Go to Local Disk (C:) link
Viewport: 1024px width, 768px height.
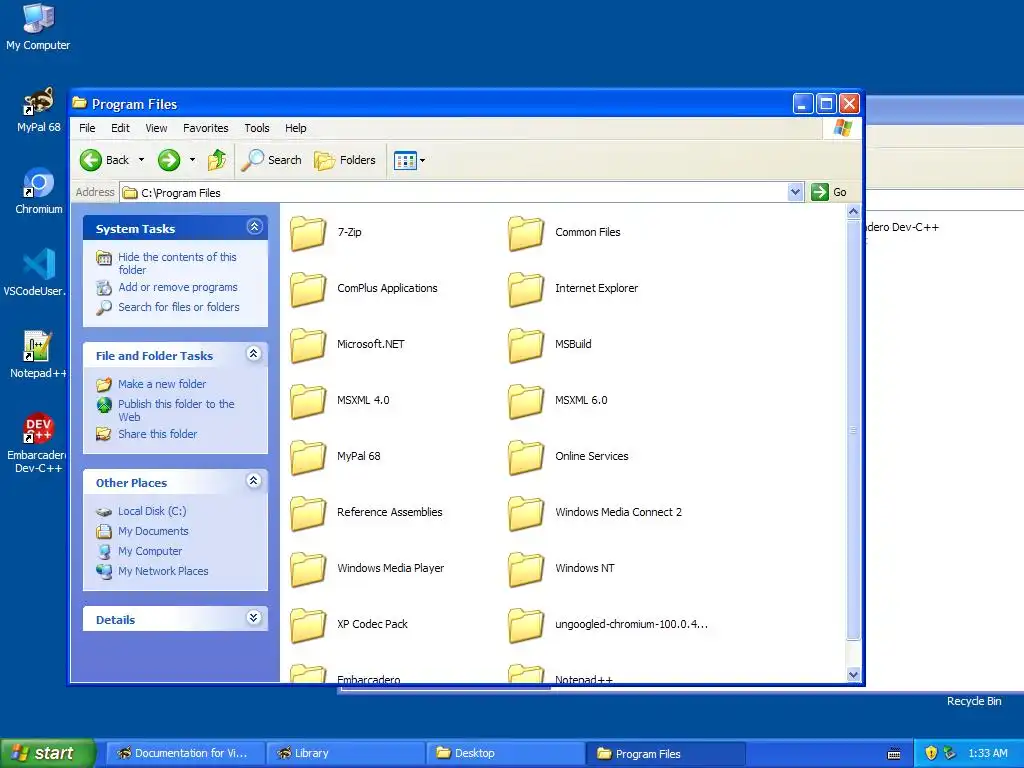[152, 511]
